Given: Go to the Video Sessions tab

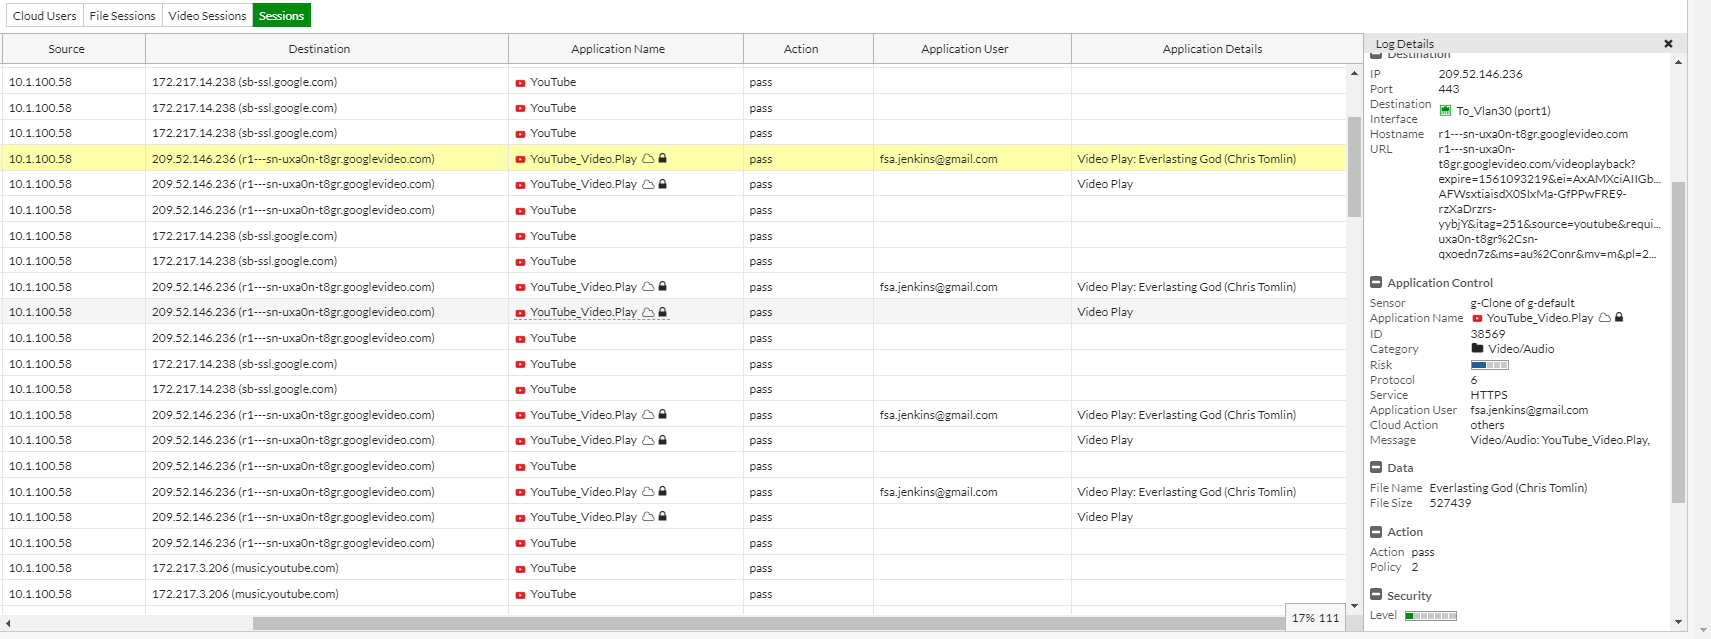Looking at the screenshot, I should pos(207,16).
